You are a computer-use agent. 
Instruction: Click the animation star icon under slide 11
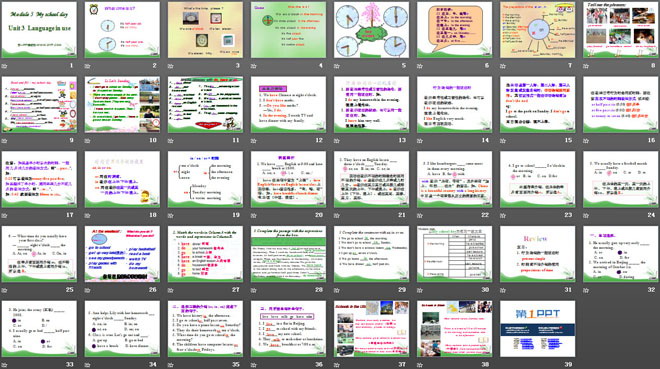tap(171, 141)
